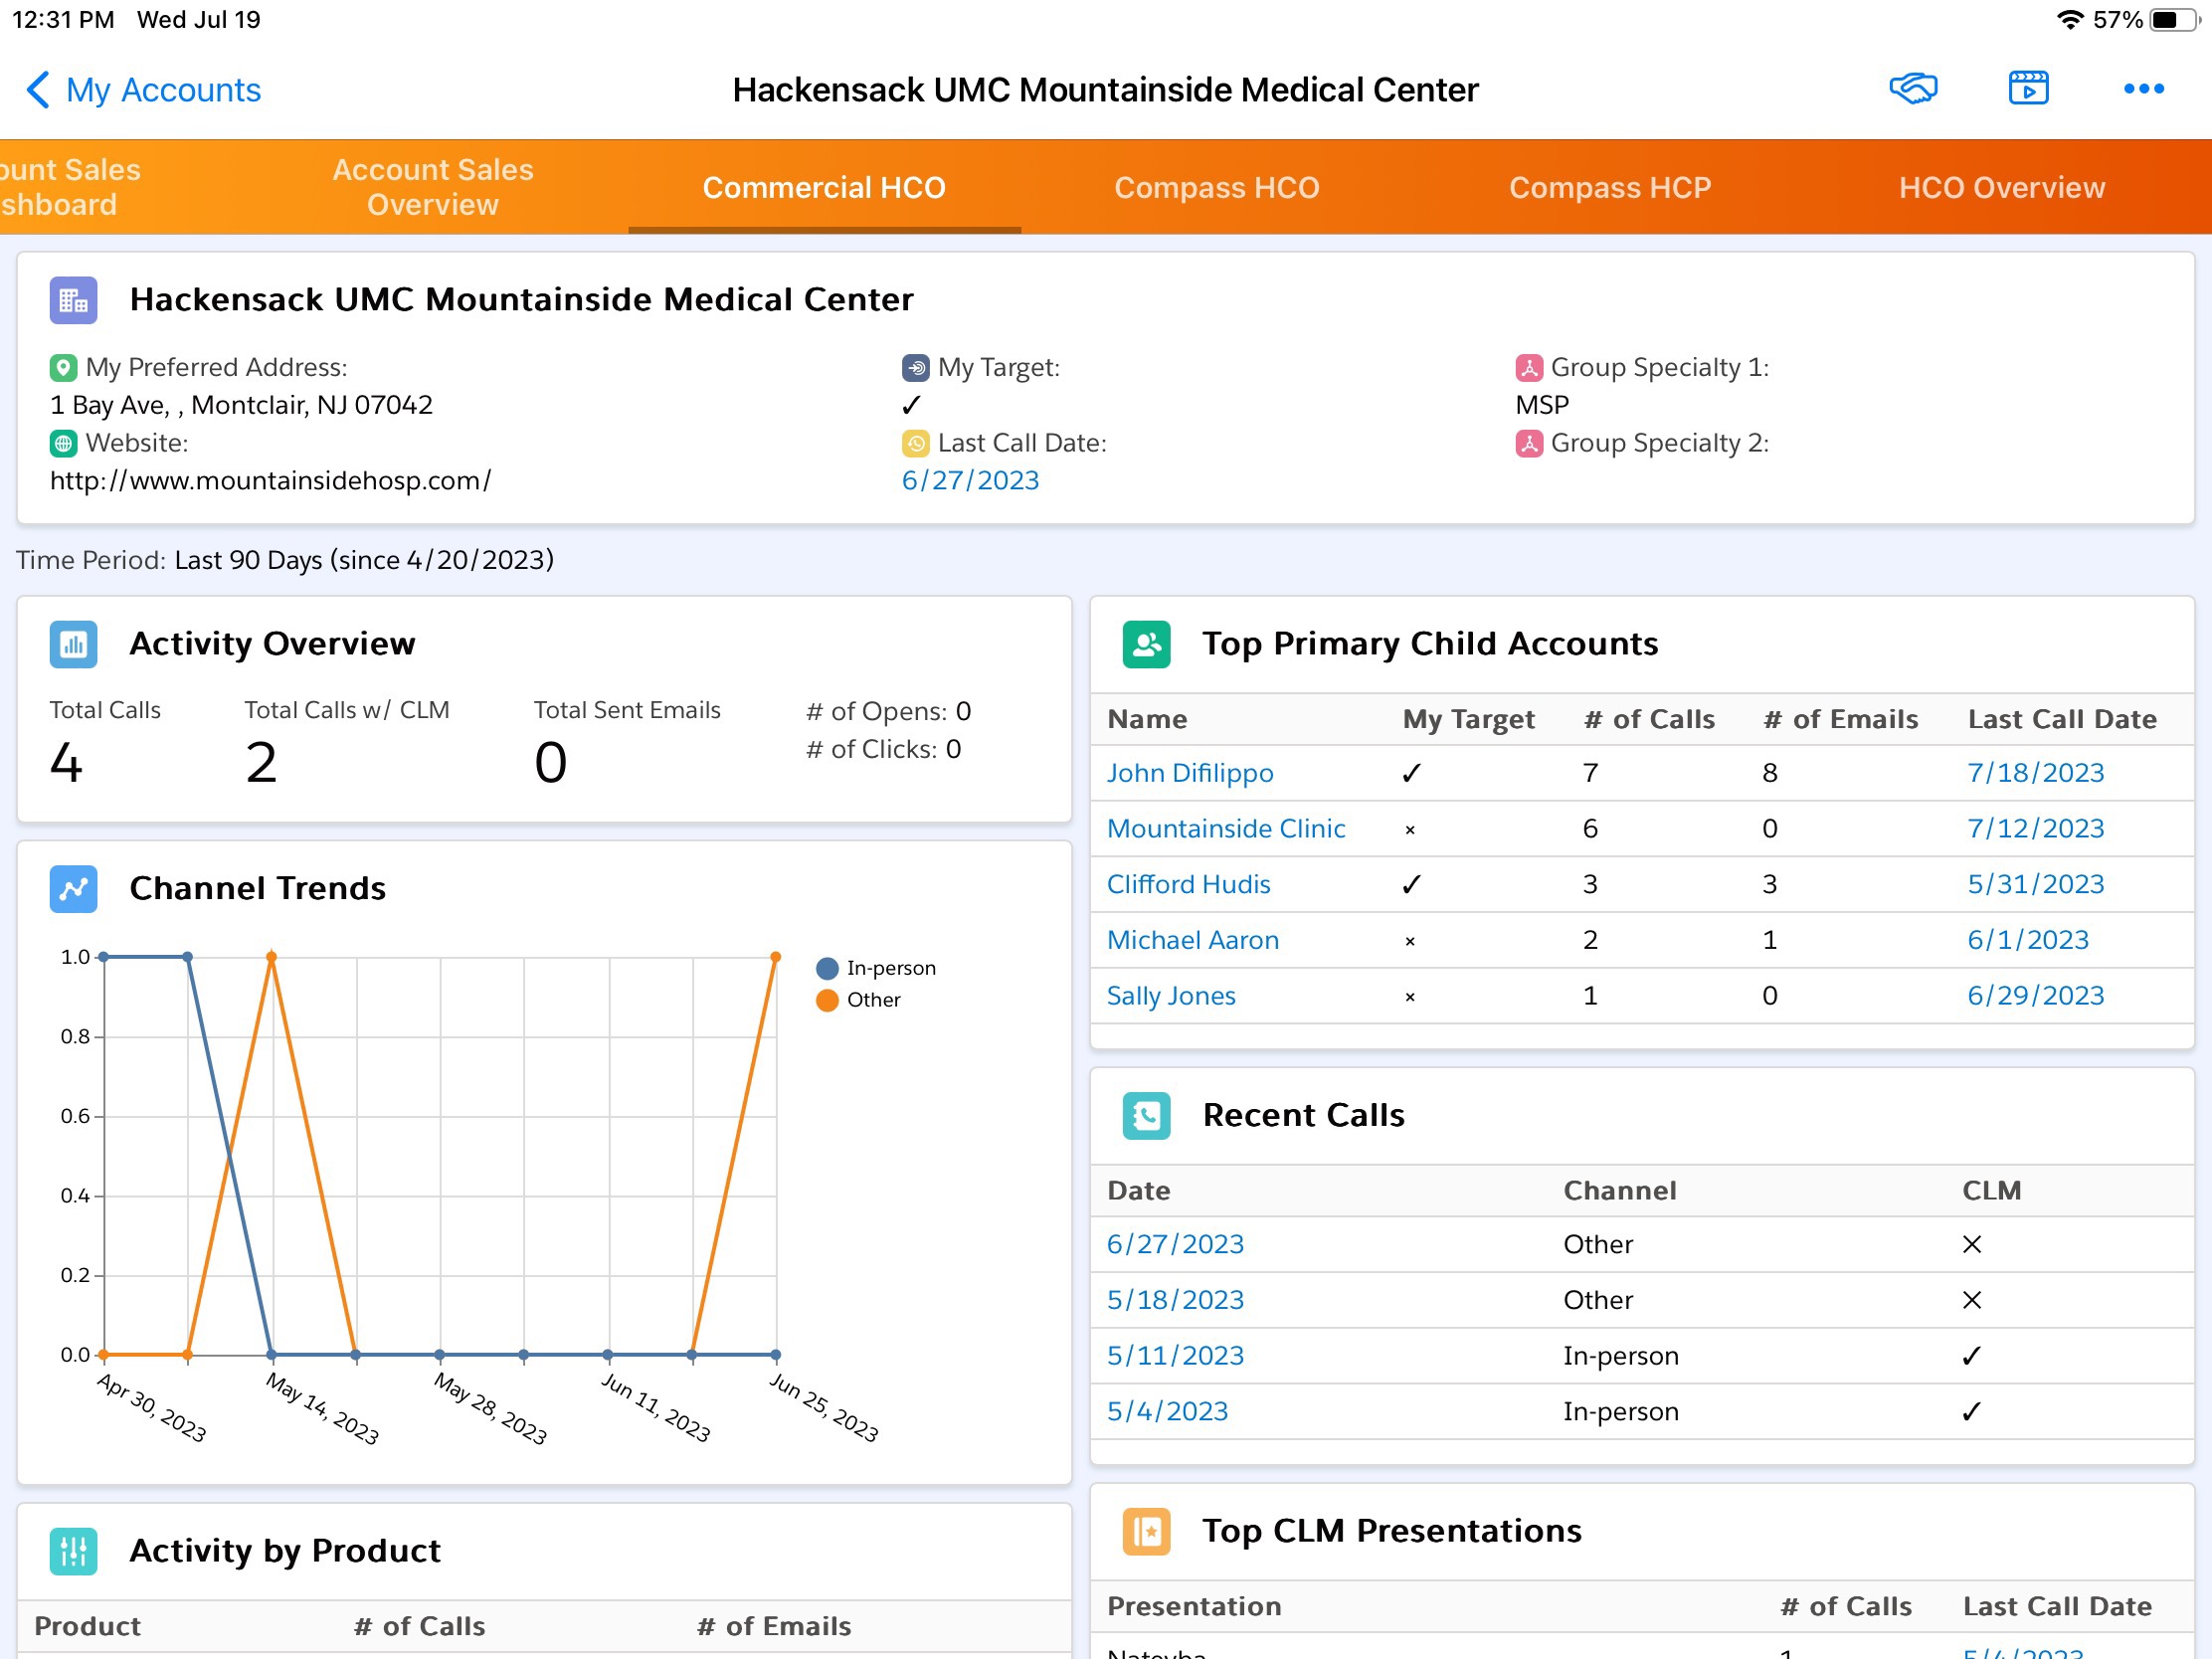This screenshot has height=1659, width=2212.
Task: Open the three-dot more options menu
Action: click(x=2143, y=89)
